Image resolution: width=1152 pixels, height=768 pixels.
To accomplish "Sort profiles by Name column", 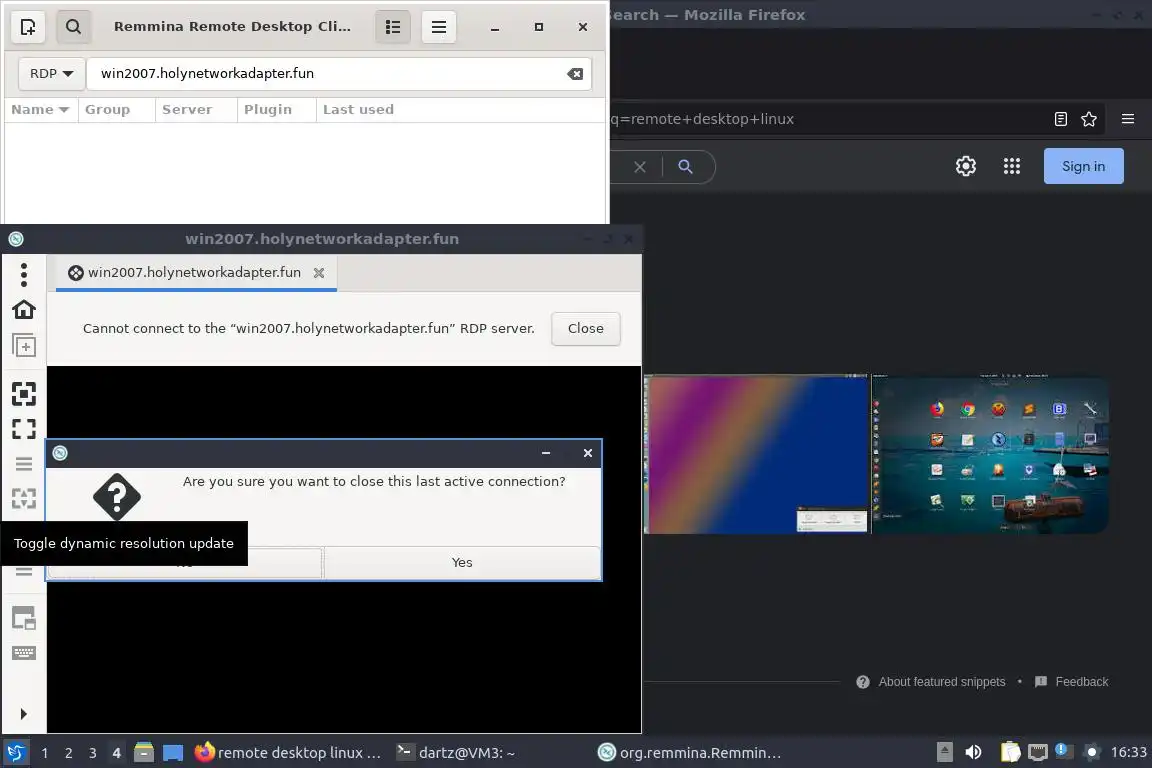I will [40, 110].
